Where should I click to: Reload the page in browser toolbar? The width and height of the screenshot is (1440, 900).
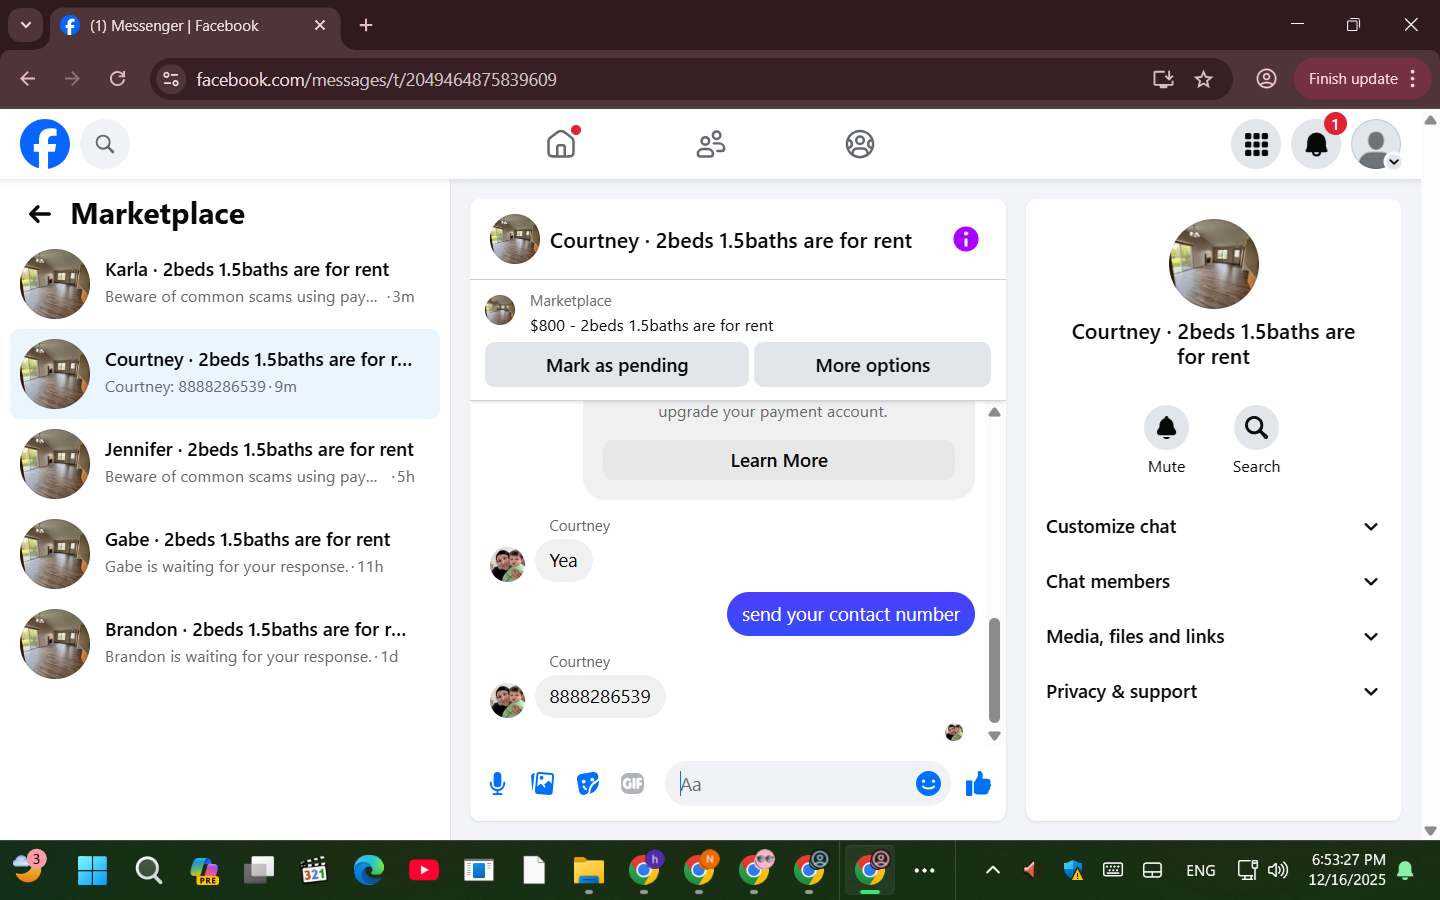coord(118,79)
